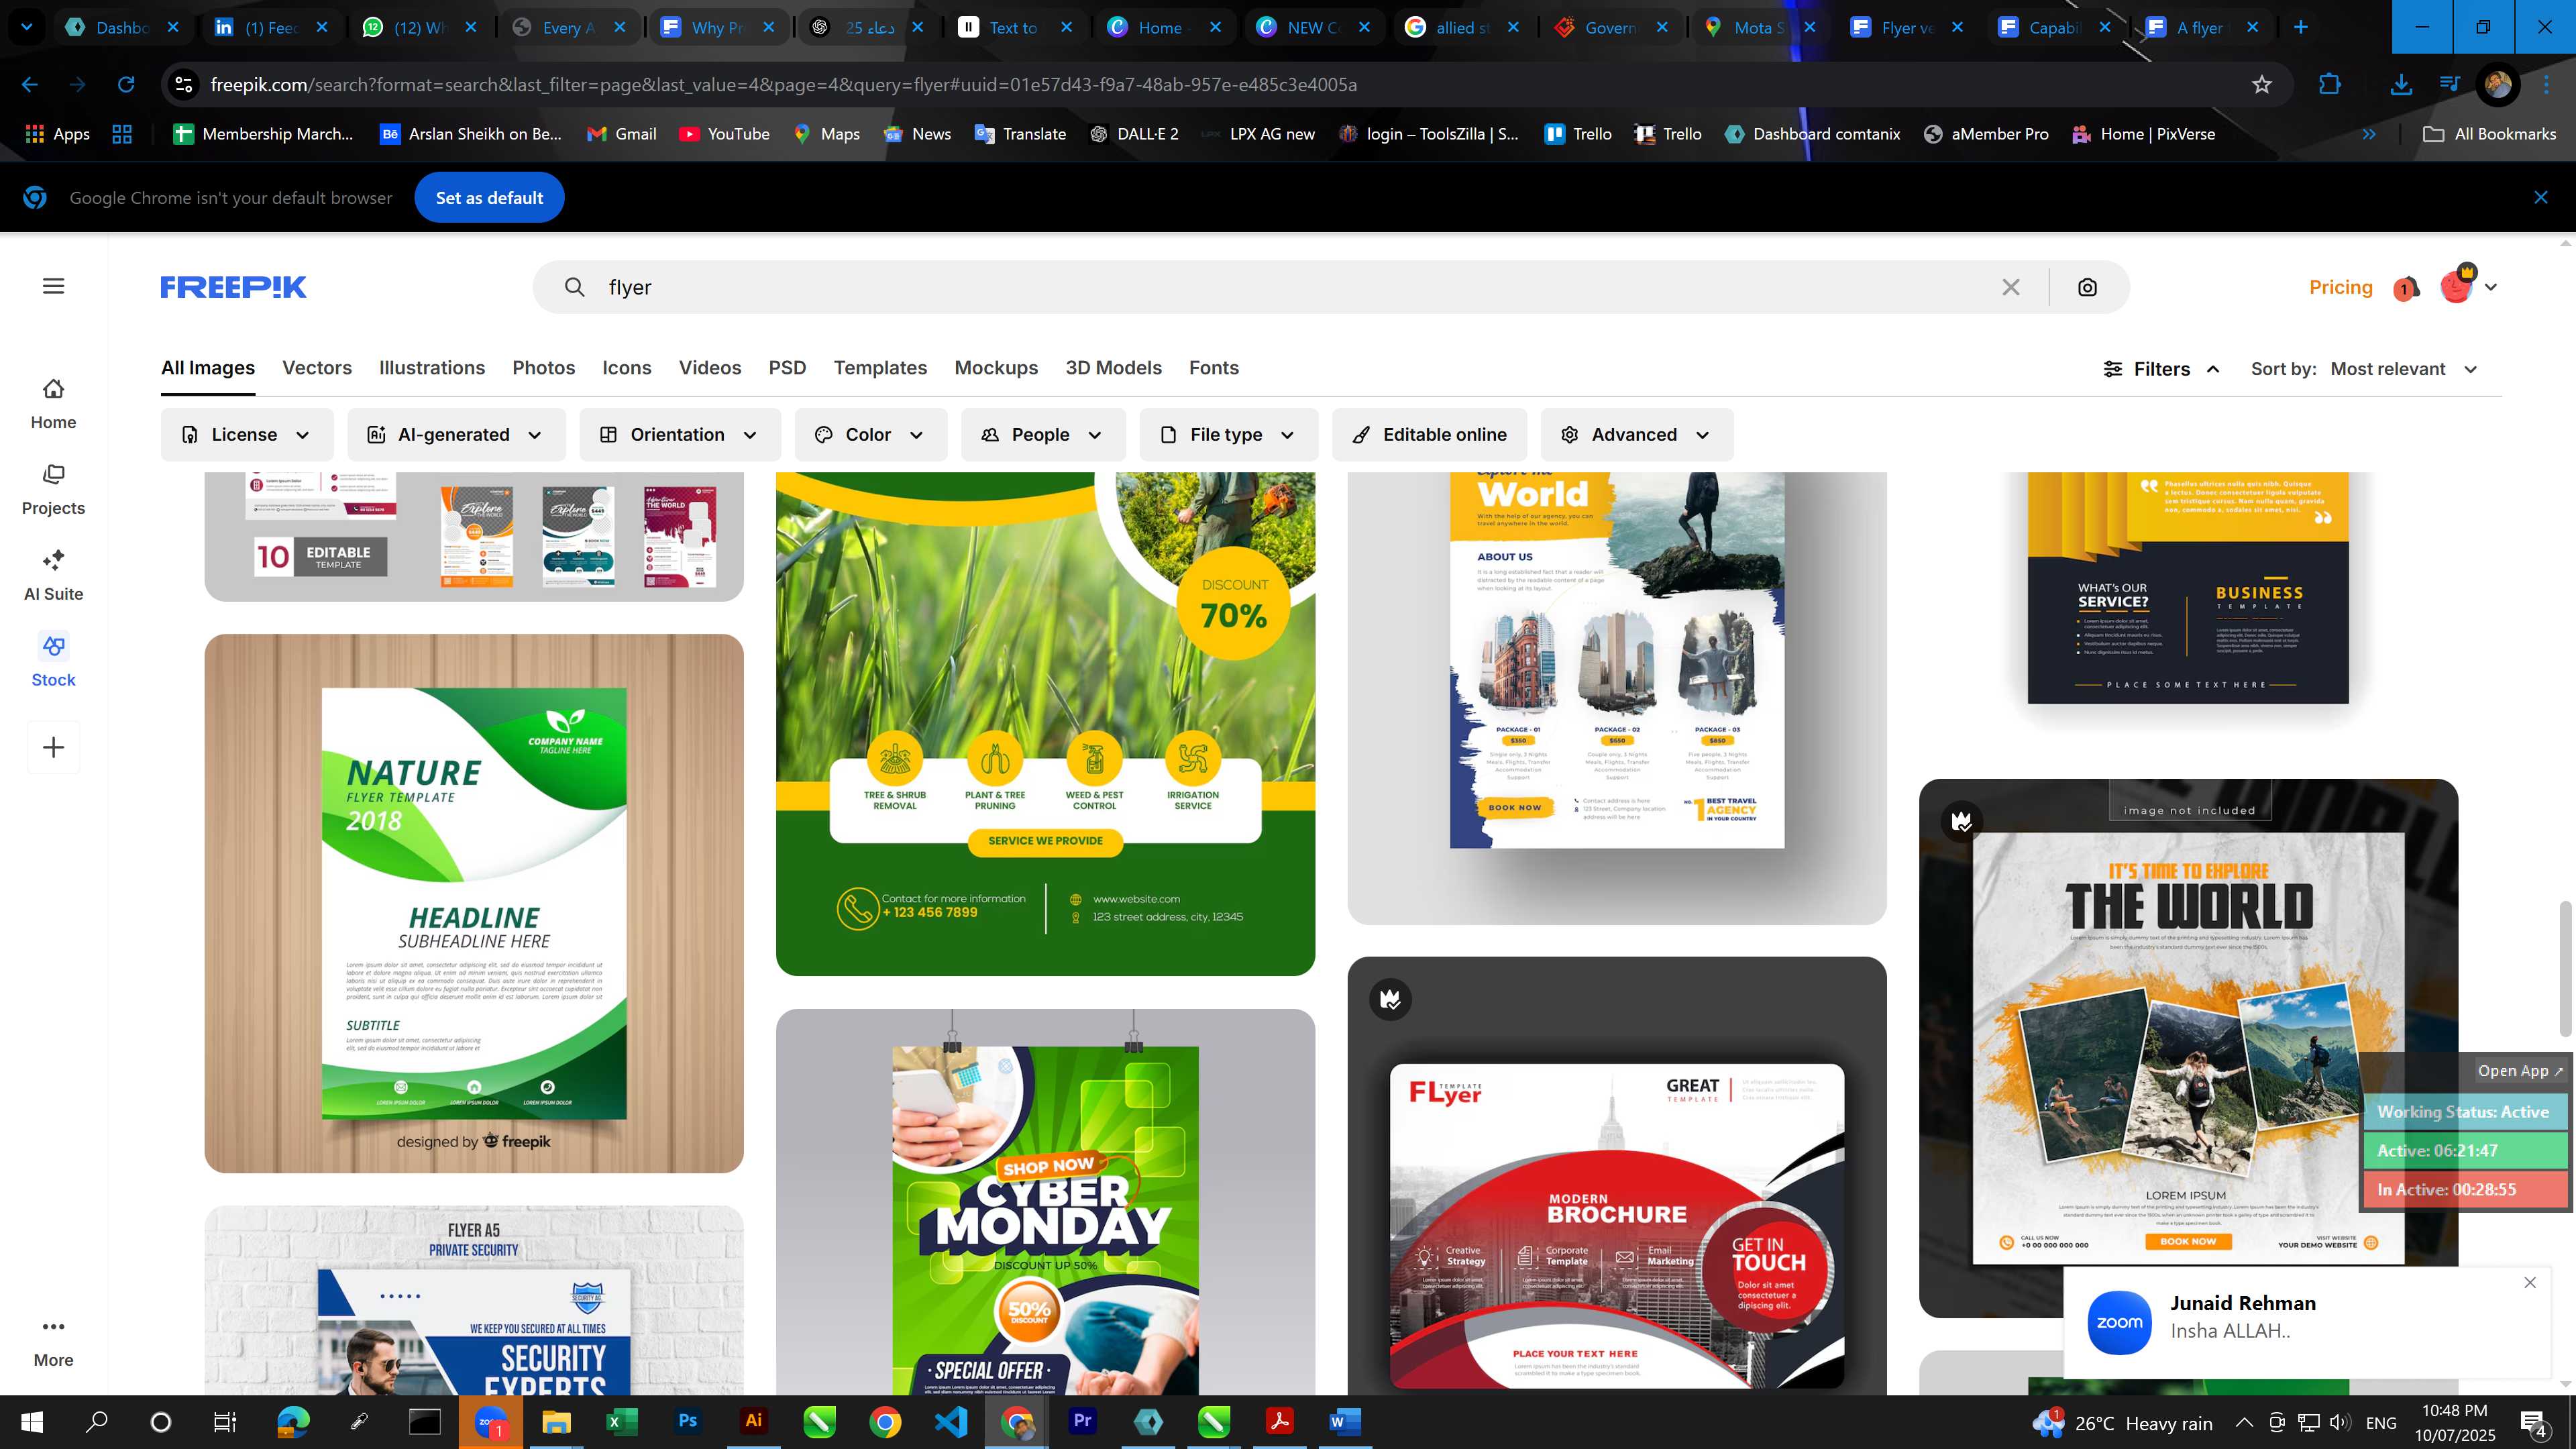
Task: Open Word from the taskbar
Action: pyautogui.click(x=1345, y=1421)
